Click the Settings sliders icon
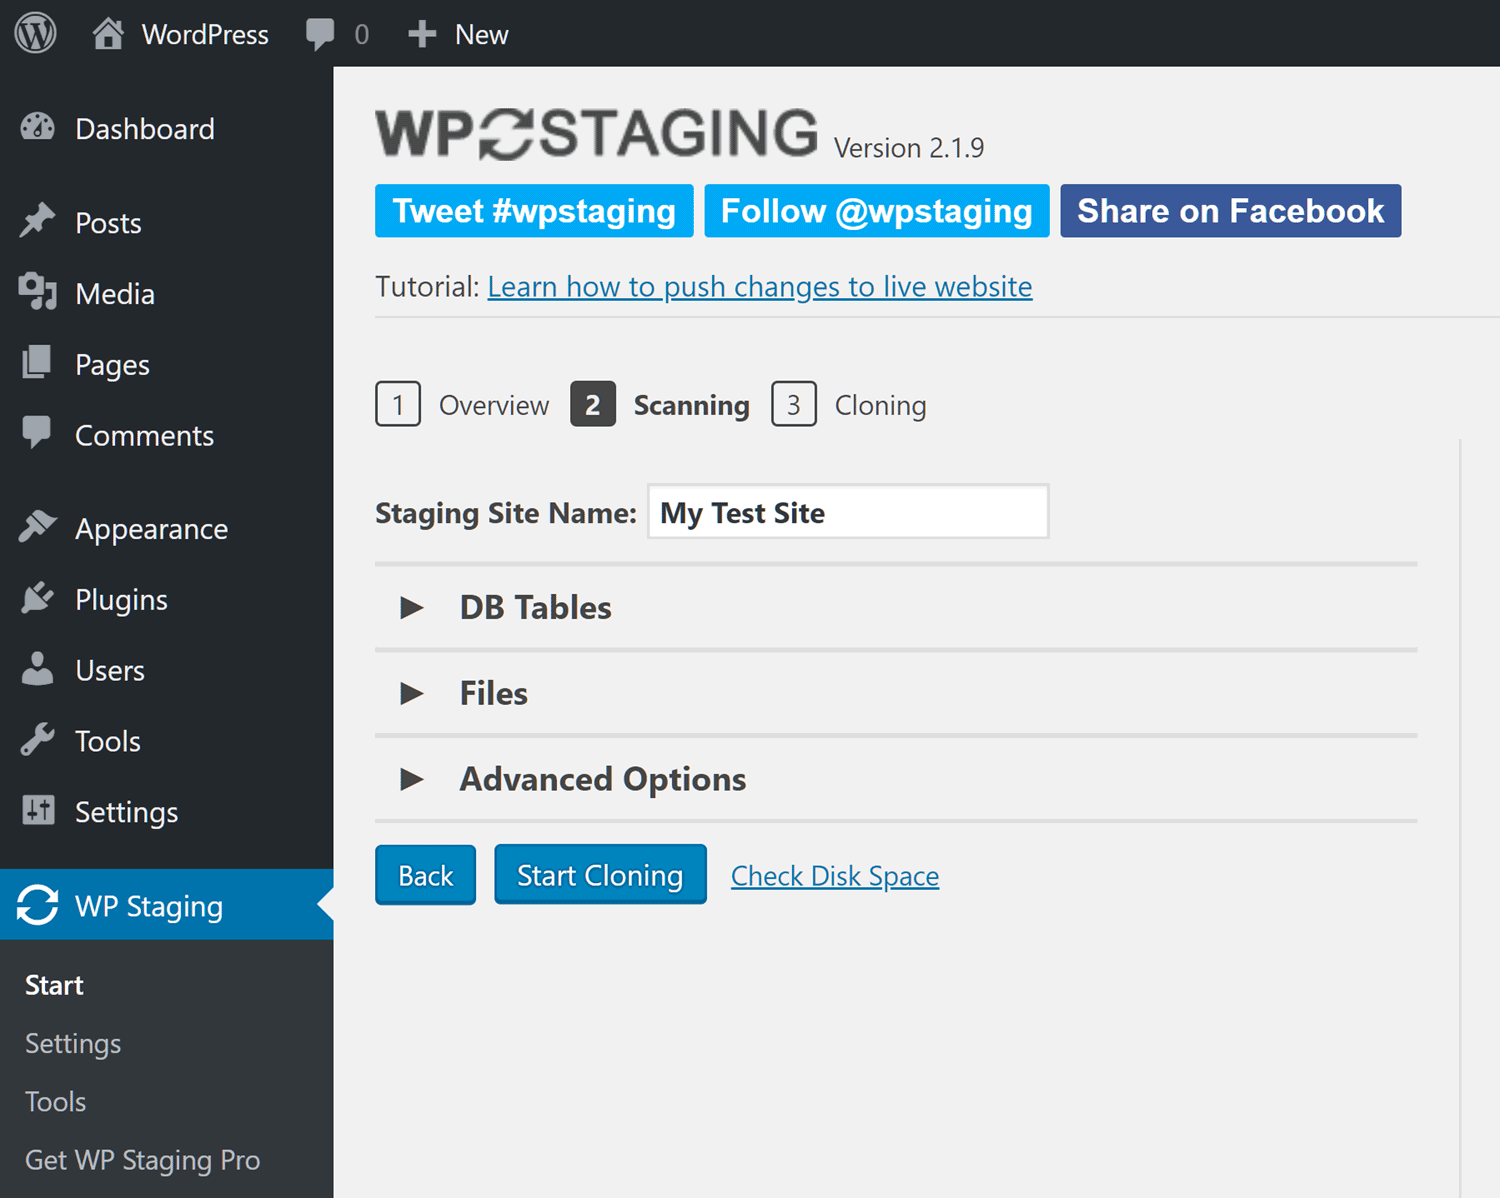 pos(38,810)
